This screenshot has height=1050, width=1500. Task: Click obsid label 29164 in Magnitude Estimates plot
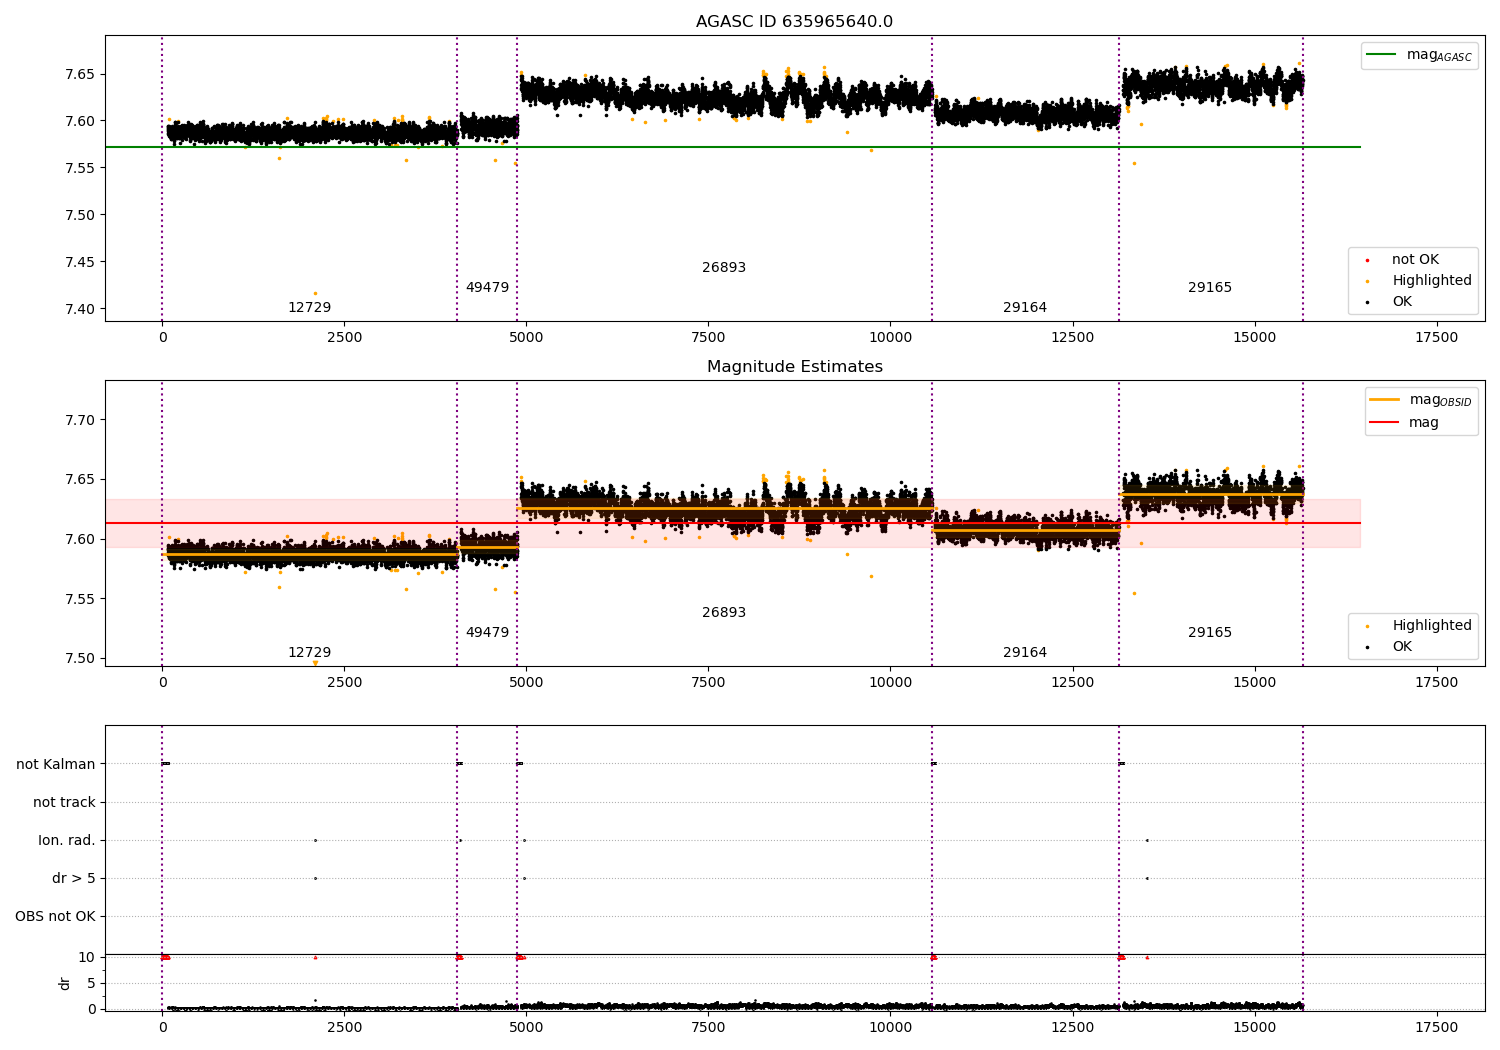point(1025,653)
